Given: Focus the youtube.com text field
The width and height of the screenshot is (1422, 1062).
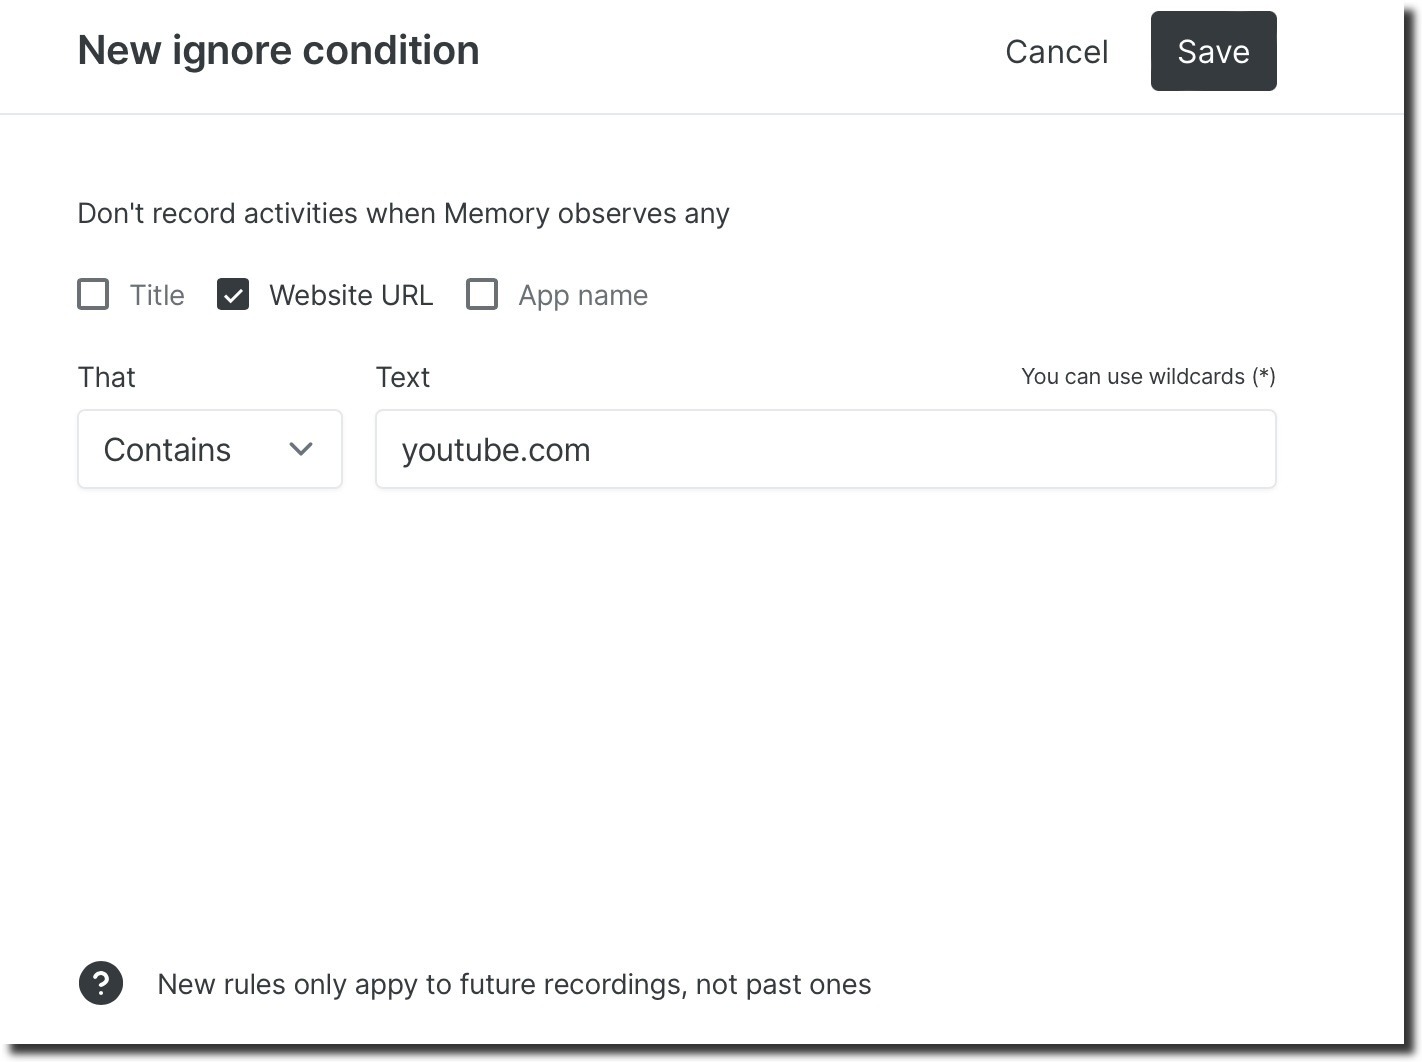Looking at the screenshot, I should coord(825,449).
